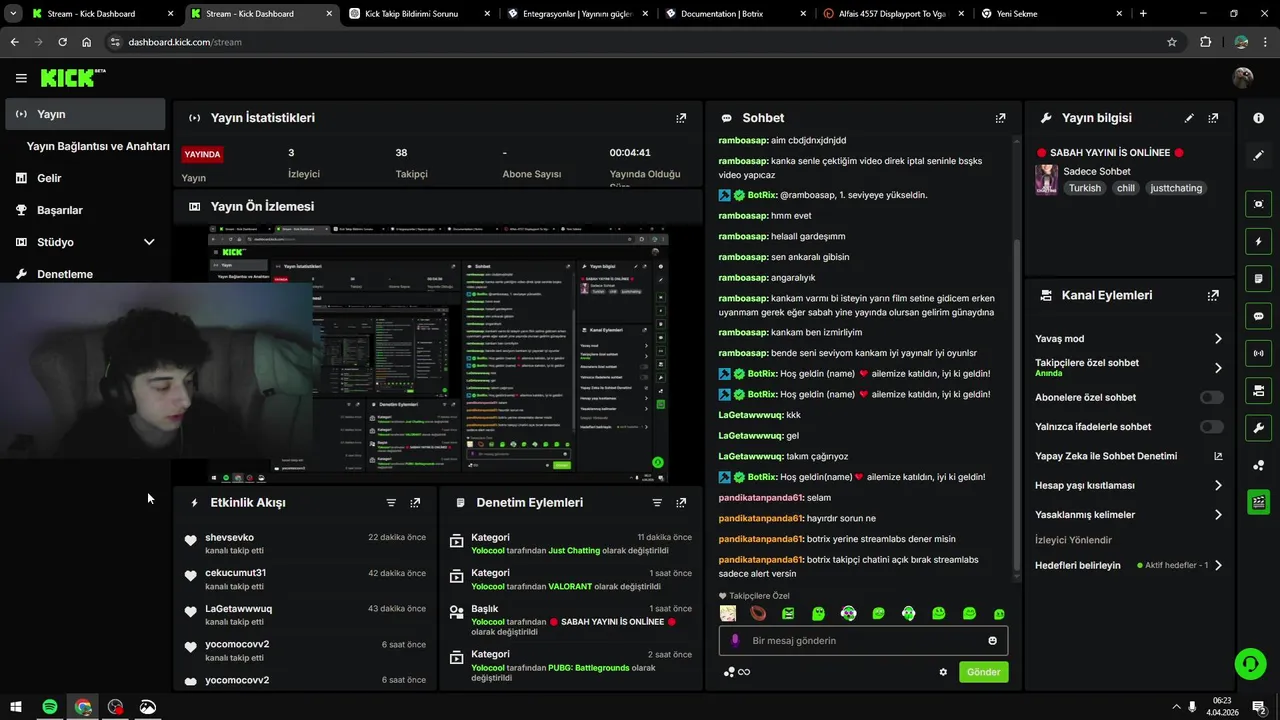Viewport: 1280px width, 720px height.
Task: Open Hesap yaşı kısıtlaması options arrow
Action: click(1218, 486)
